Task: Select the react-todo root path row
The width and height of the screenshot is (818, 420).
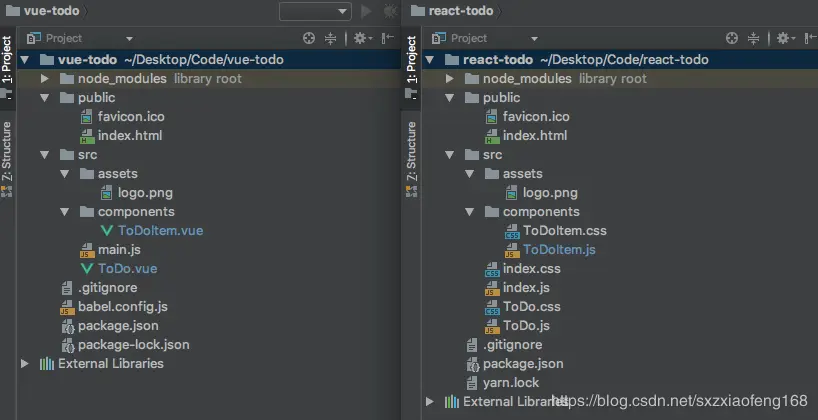Action: (x=620, y=59)
